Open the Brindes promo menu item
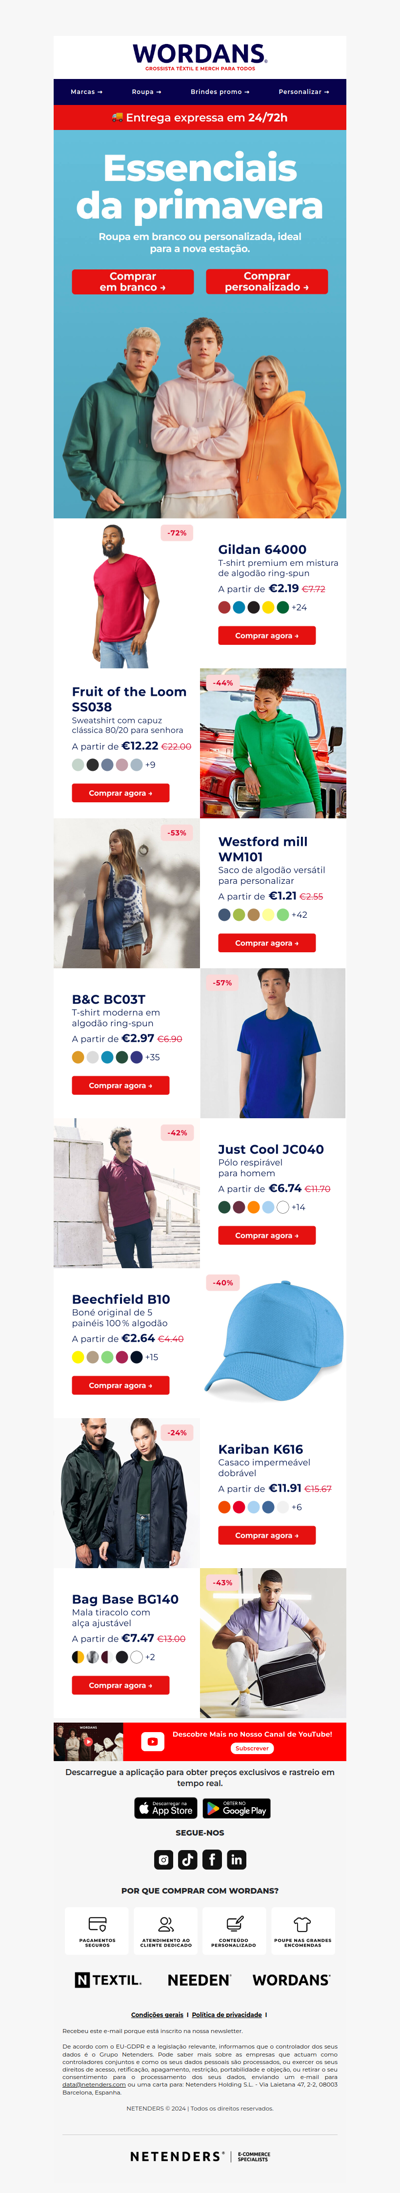Viewport: 400px width, 2193px height. [x=219, y=92]
